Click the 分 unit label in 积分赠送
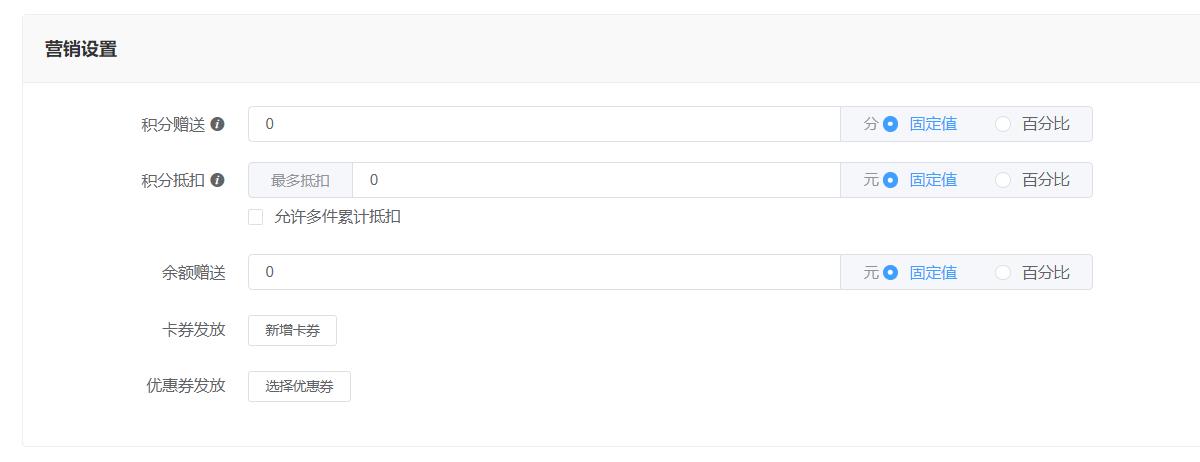The width and height of the screenshot is (1200, 462). (x=871, y=124)
